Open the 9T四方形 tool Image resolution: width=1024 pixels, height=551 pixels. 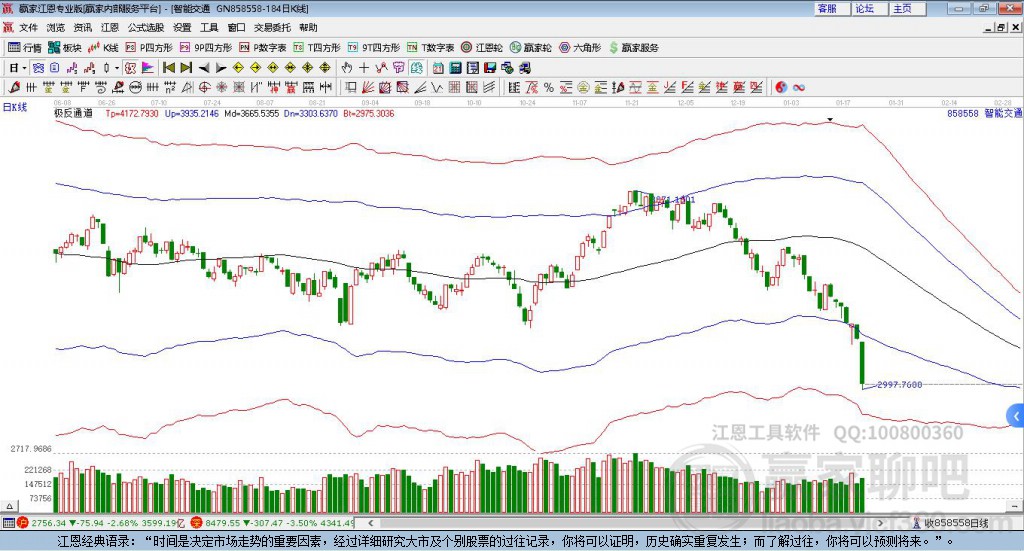tap(374, 48)
